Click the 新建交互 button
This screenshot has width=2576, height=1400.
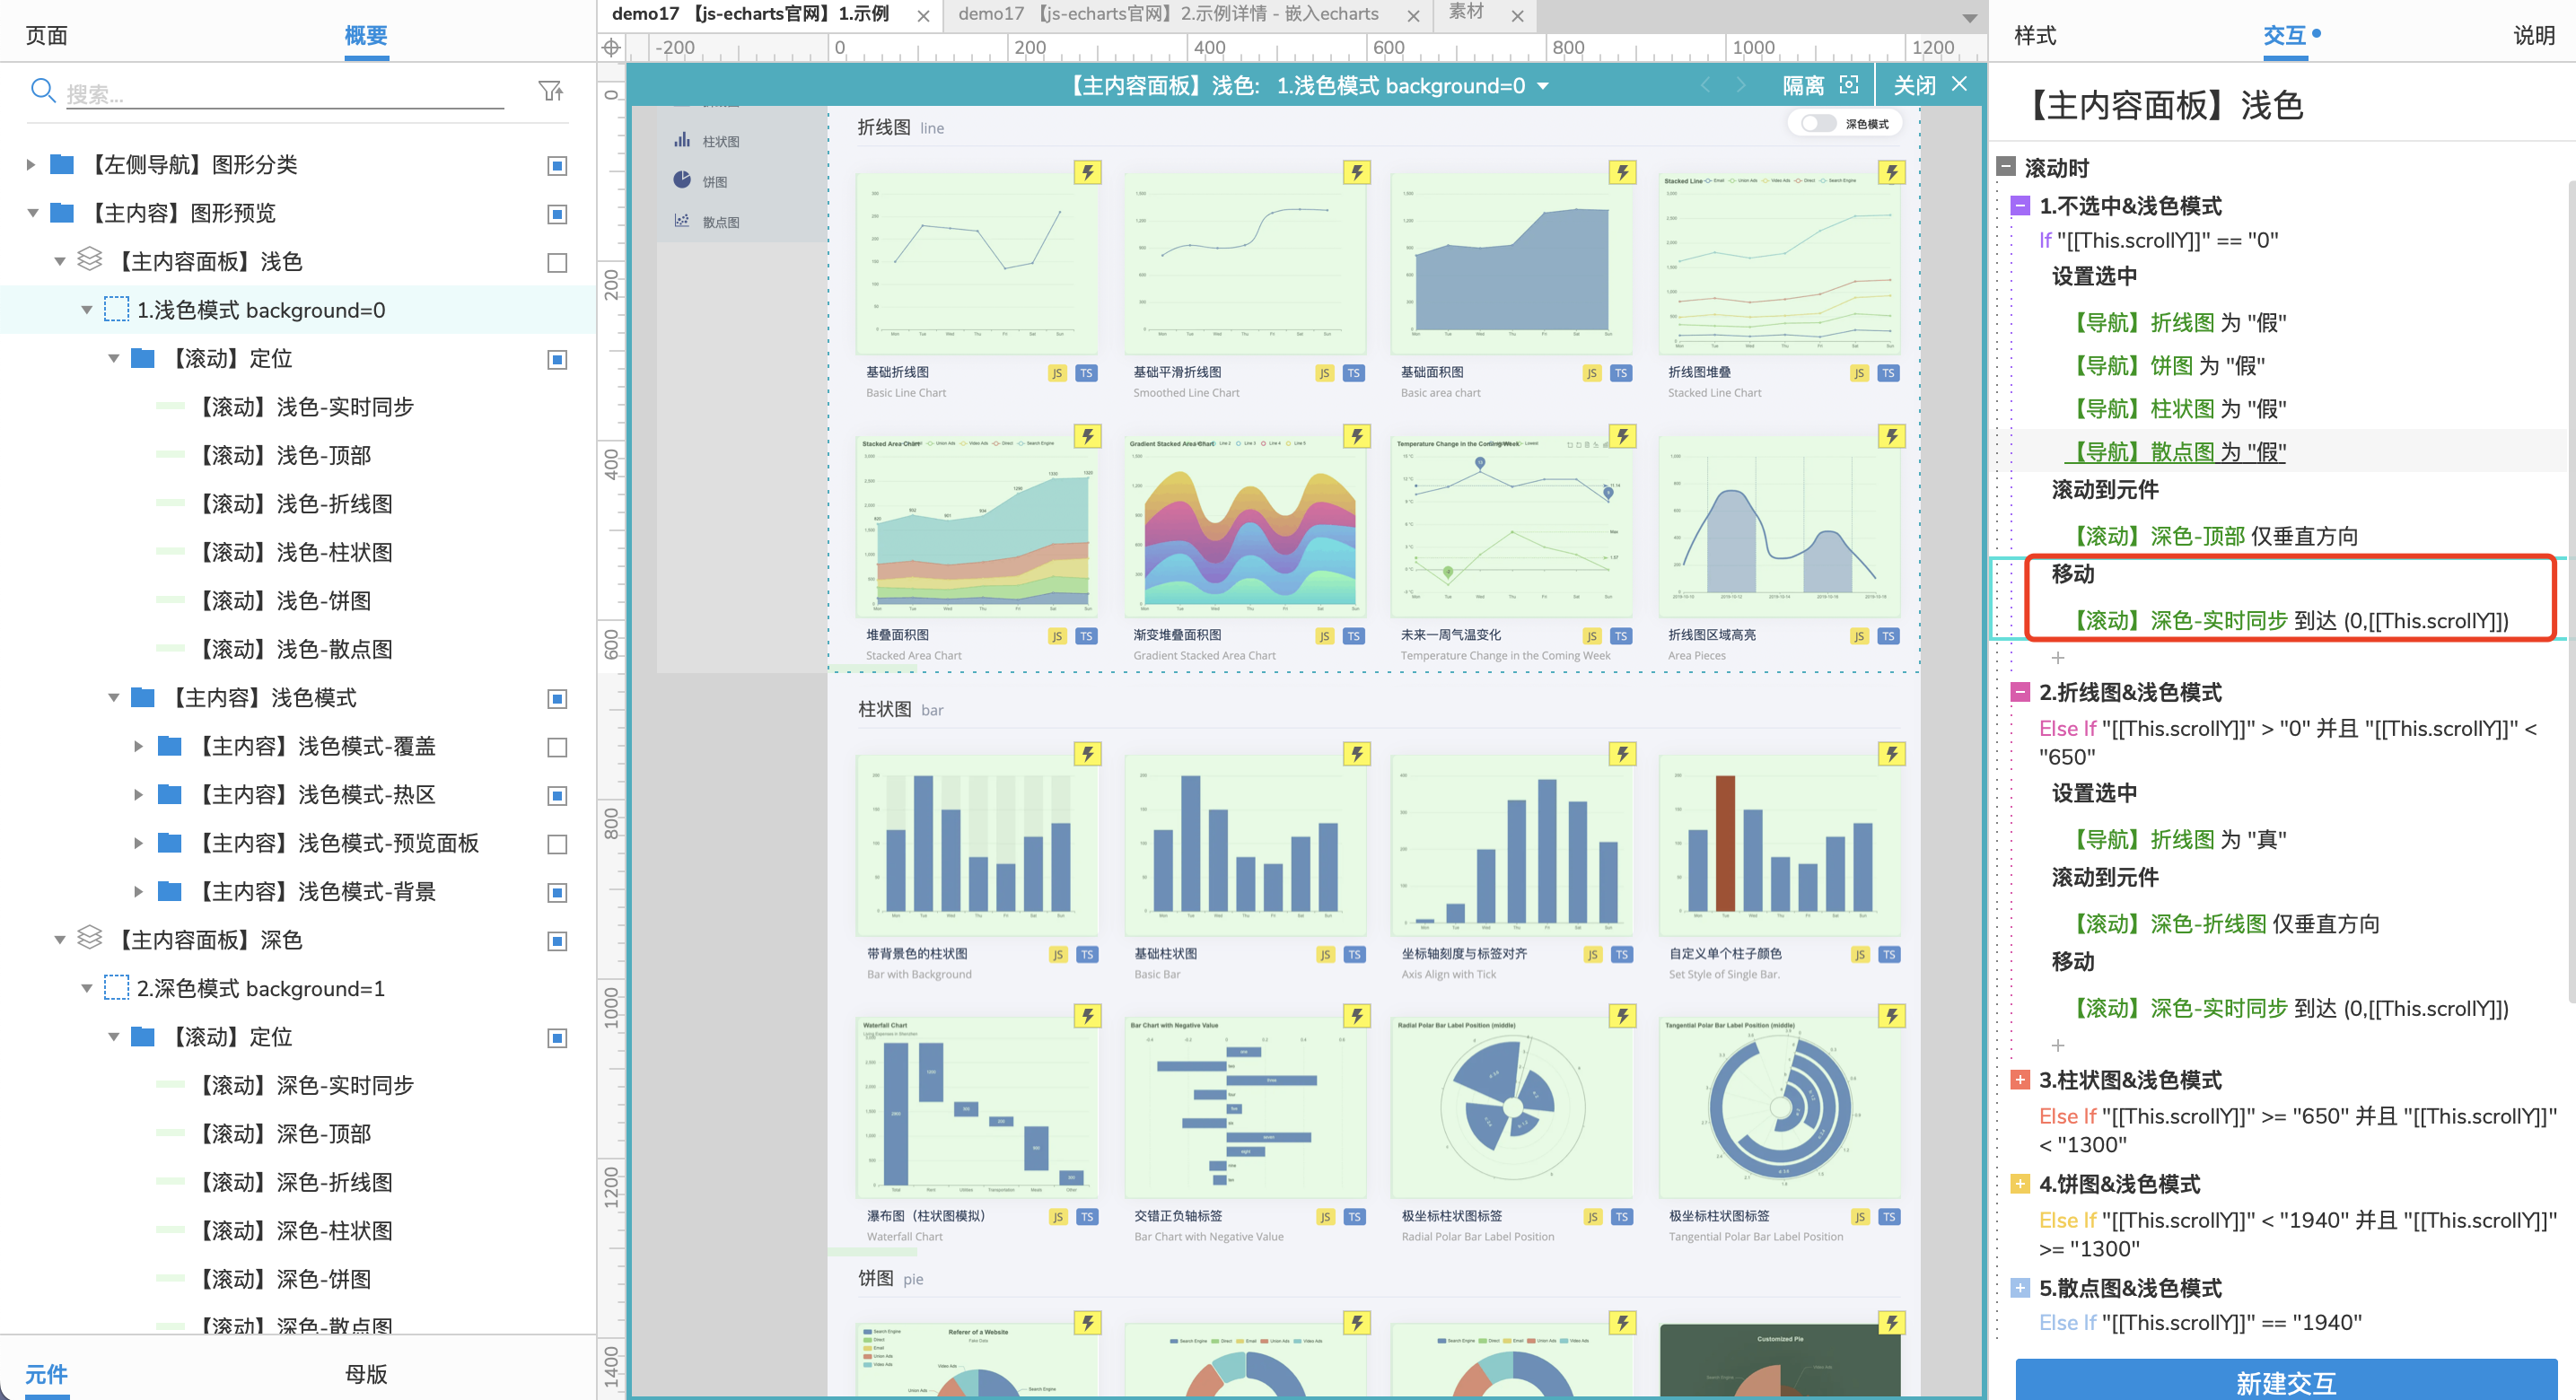tap(2285, 1381)
